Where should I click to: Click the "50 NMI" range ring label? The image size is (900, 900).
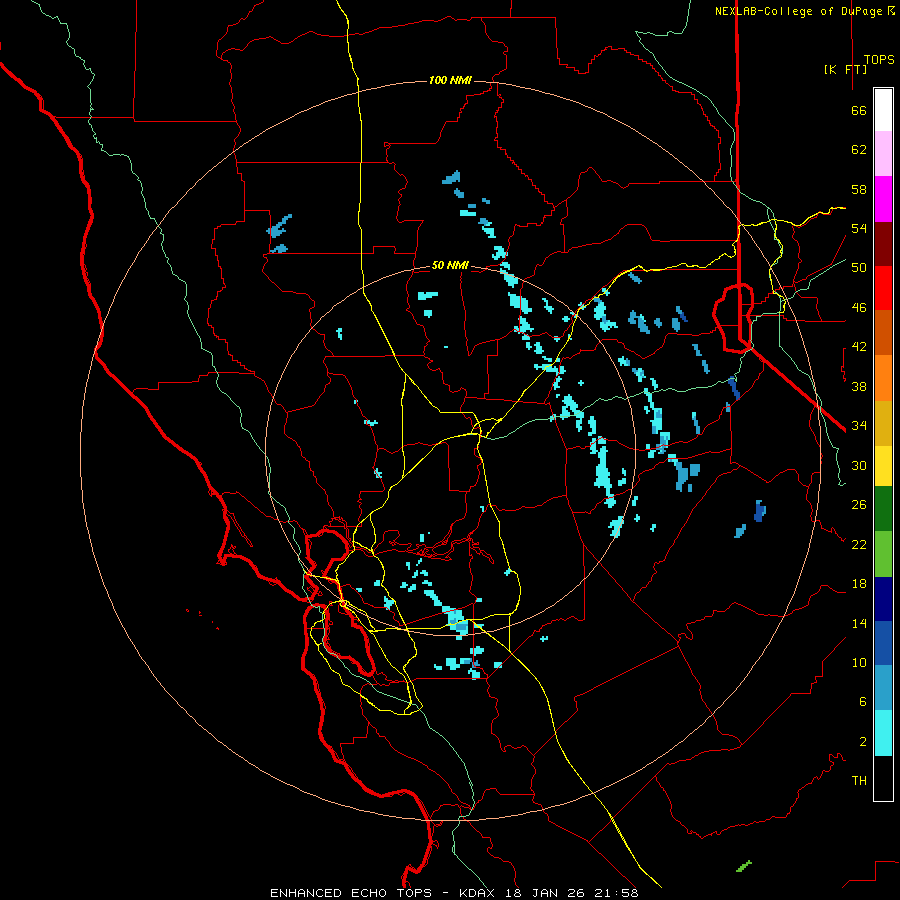(450, 265)
